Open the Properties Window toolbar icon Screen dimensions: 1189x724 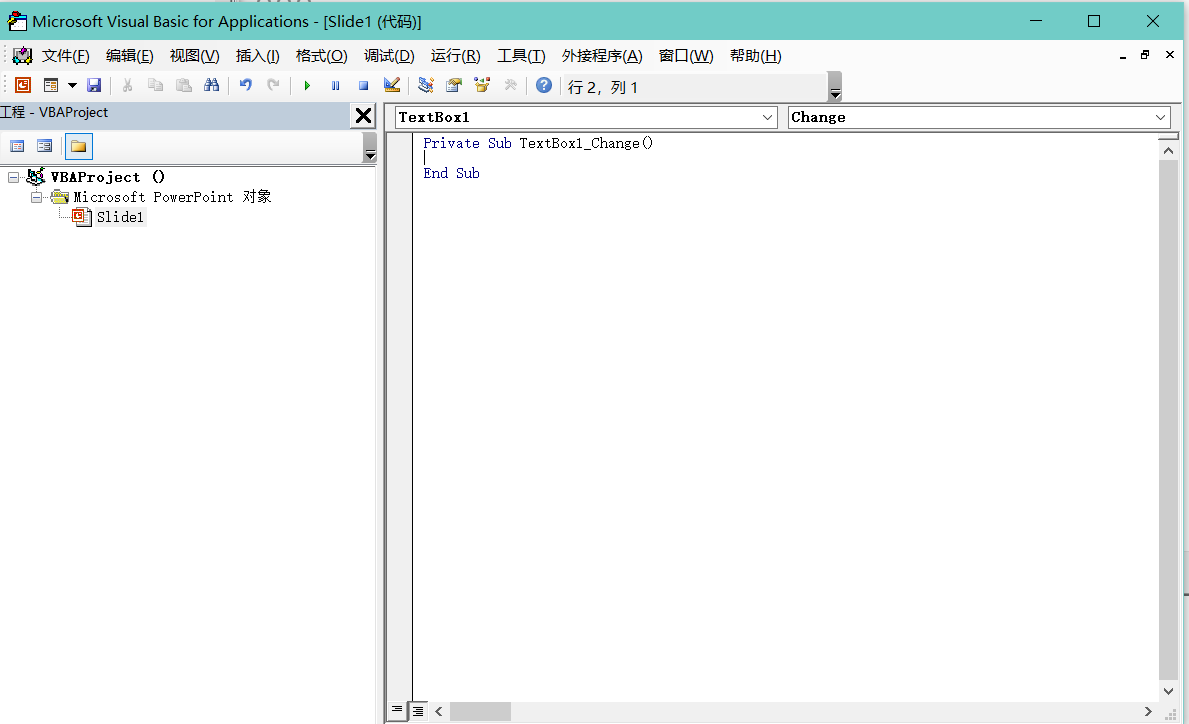453,86
